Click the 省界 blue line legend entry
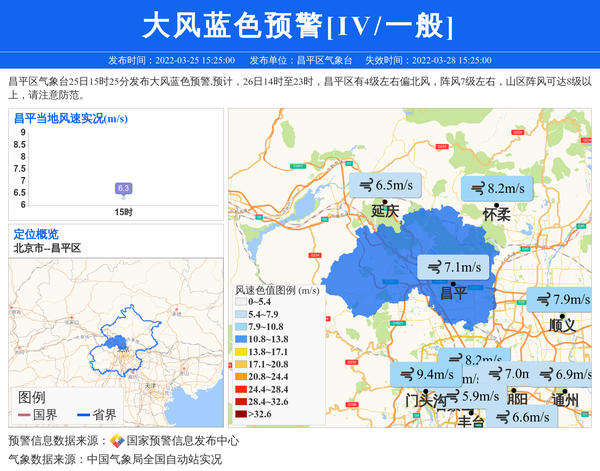Viewport: 600px width, 471px height. point(93,415)
